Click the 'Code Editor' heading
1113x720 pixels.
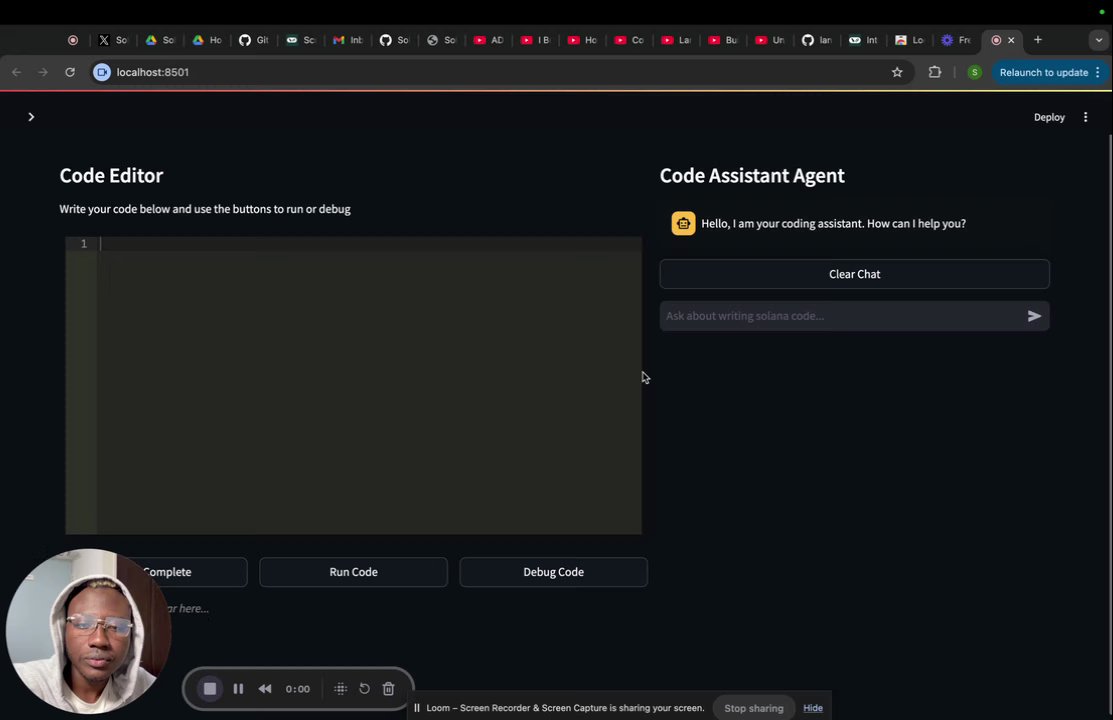[111, 175]
